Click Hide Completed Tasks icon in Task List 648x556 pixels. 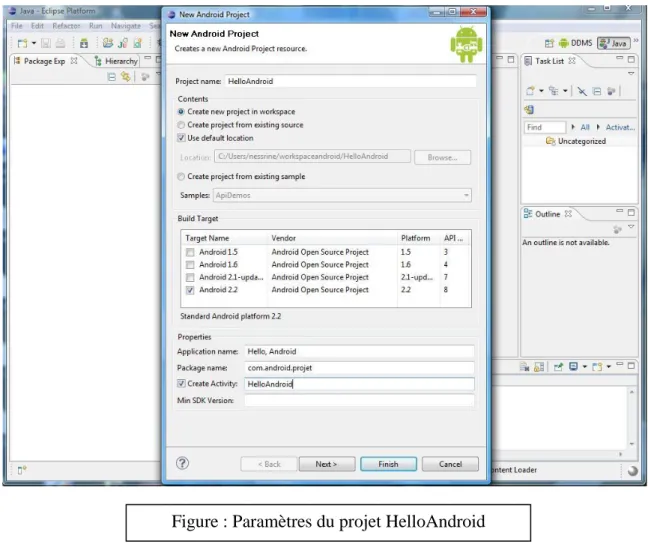tap(582, 91)
